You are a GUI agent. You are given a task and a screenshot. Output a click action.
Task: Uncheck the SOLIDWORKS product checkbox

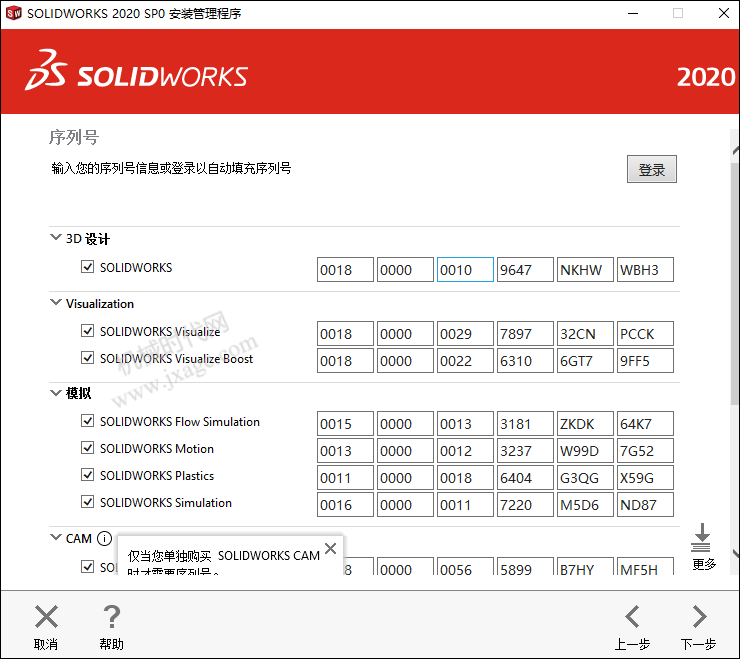pos(87,267)
